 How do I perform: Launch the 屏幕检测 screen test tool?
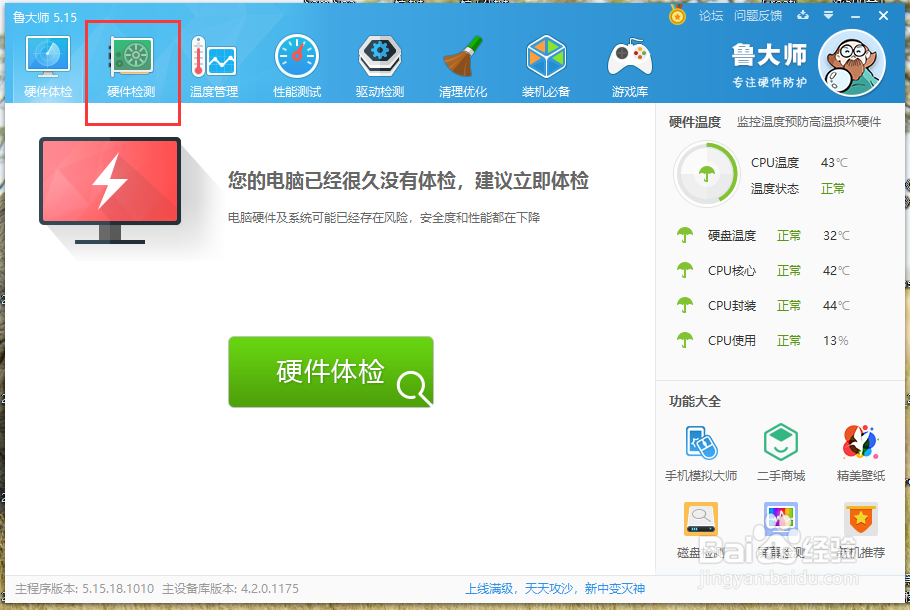(781, 530)
